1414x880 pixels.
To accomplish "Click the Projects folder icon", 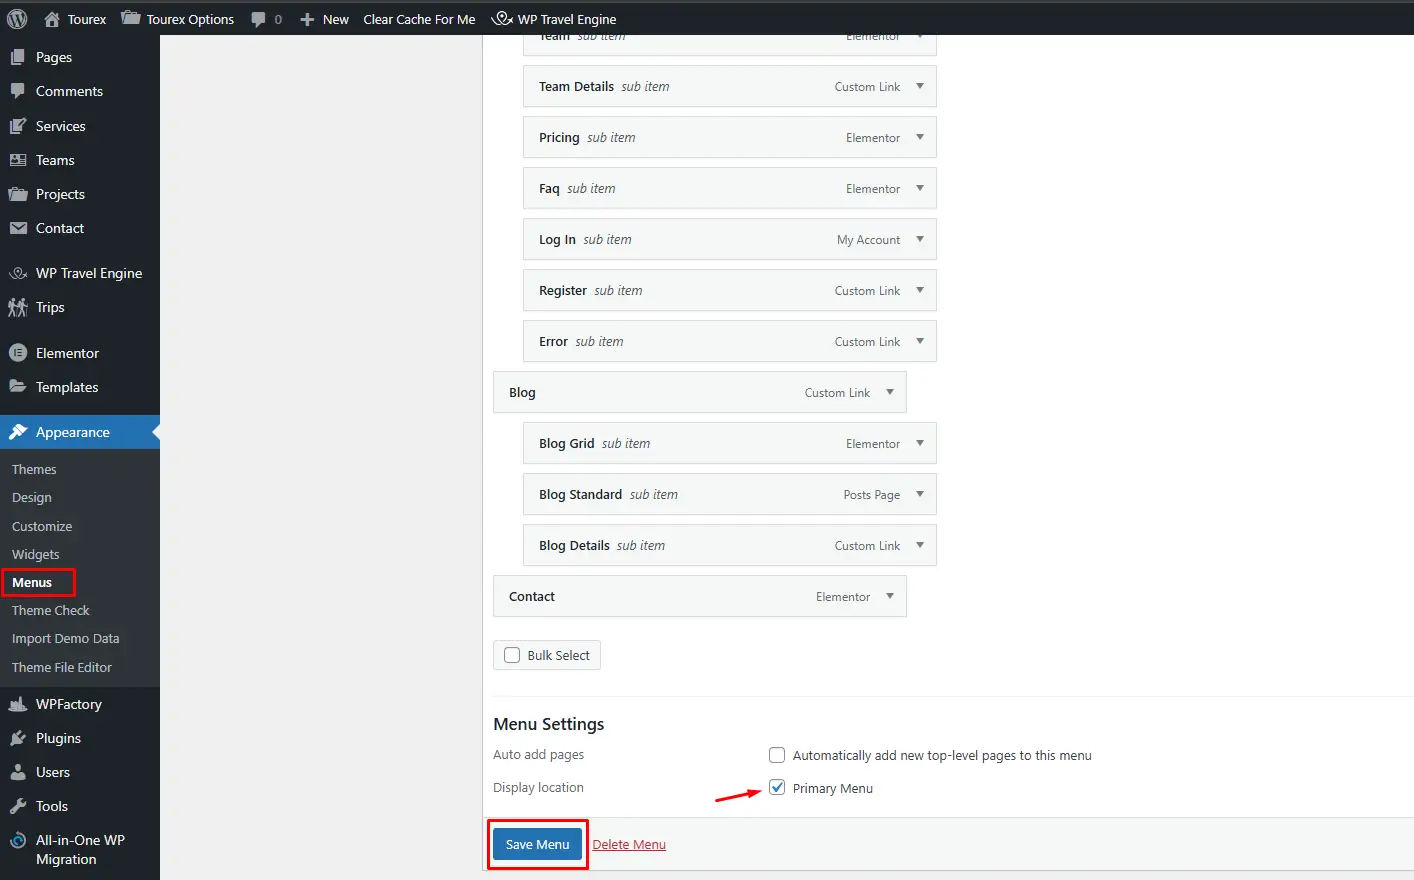I will coord(17,194).
